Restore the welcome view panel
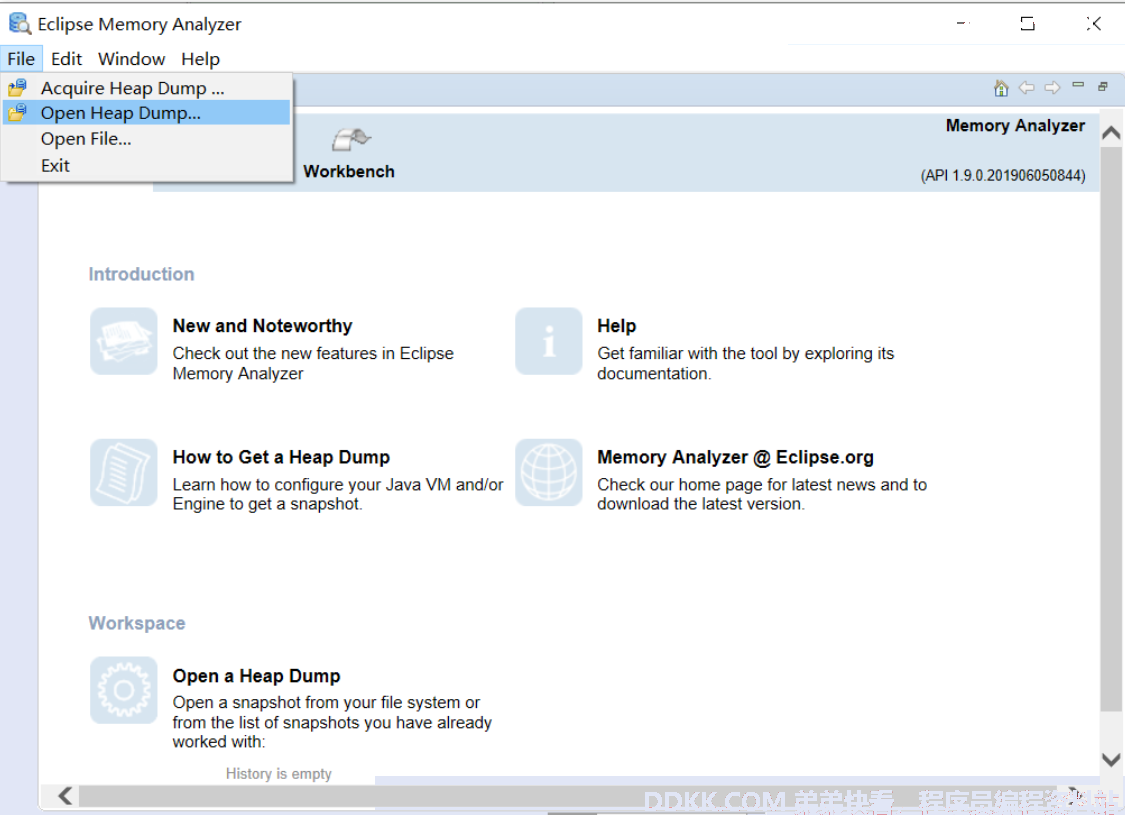This screenshot has width=1125, height=815. (1103, 86)
